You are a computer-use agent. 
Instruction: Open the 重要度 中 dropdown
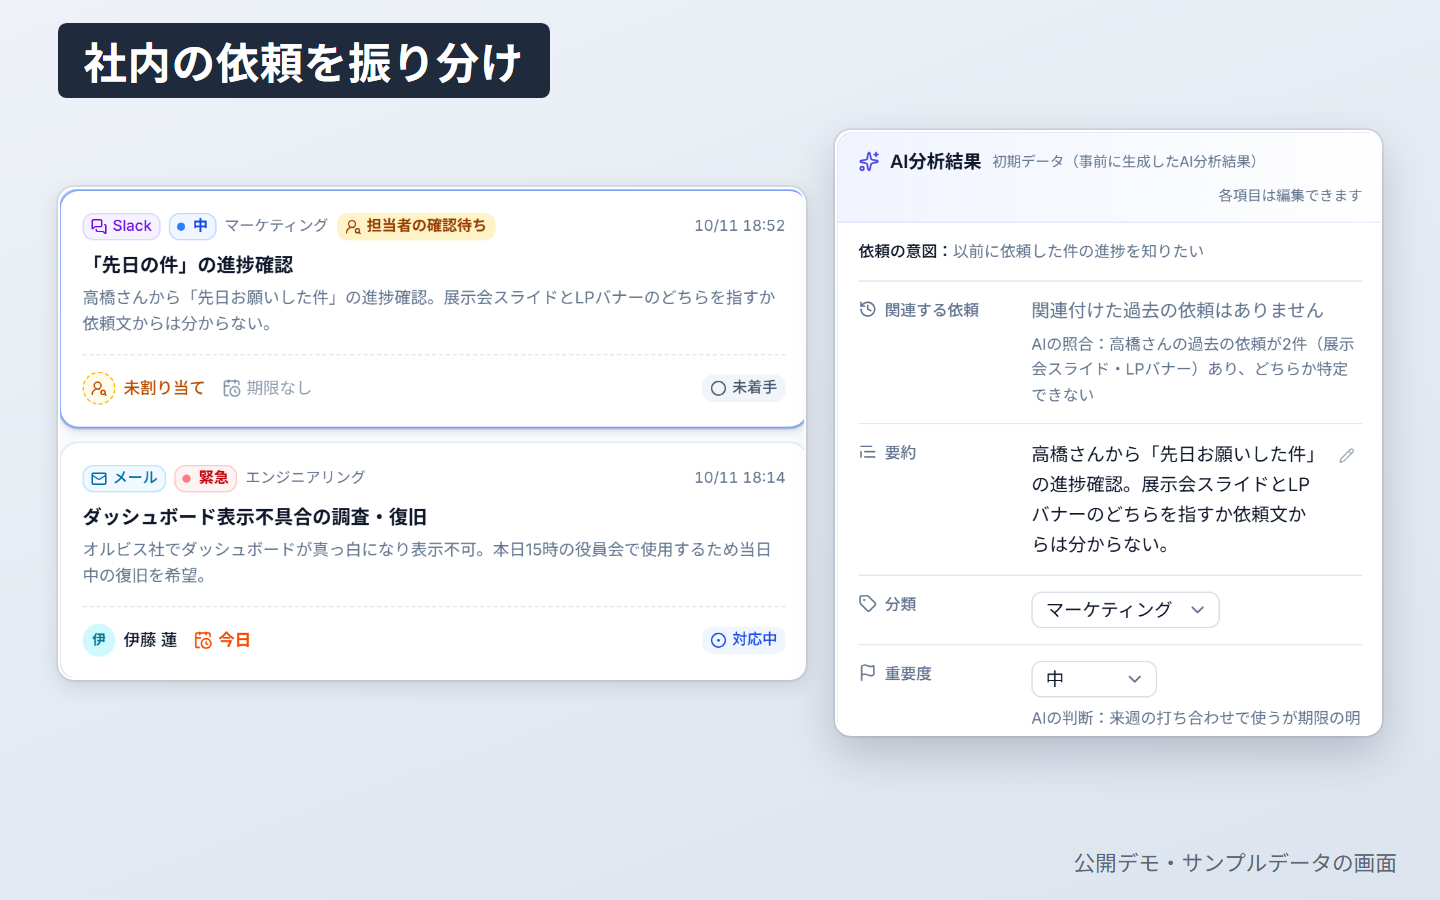(x=1094, y=679)
